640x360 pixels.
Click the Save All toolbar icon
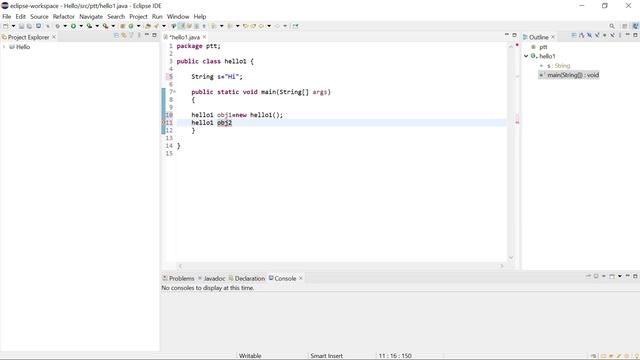[x=29, y=26]
